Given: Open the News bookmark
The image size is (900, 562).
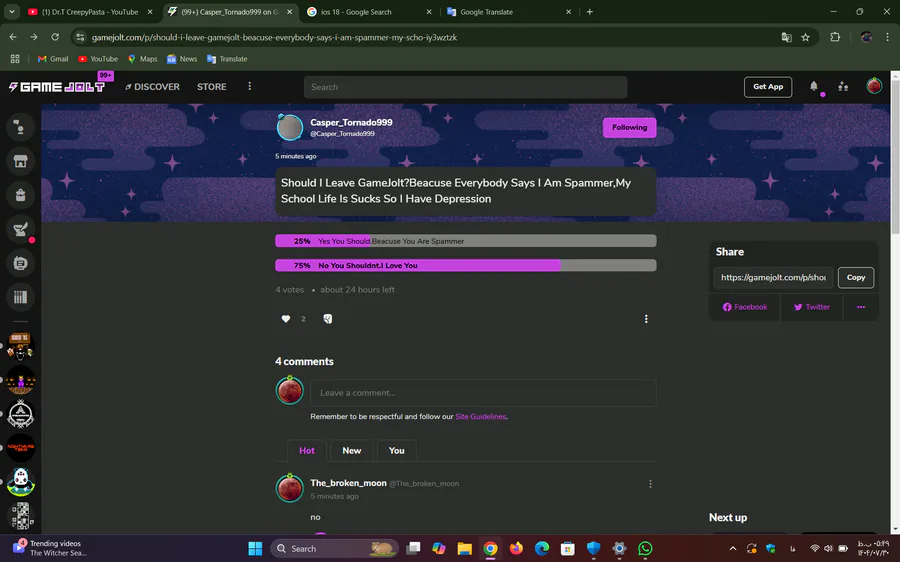Looking at the screenshot, I should (182, 59).
